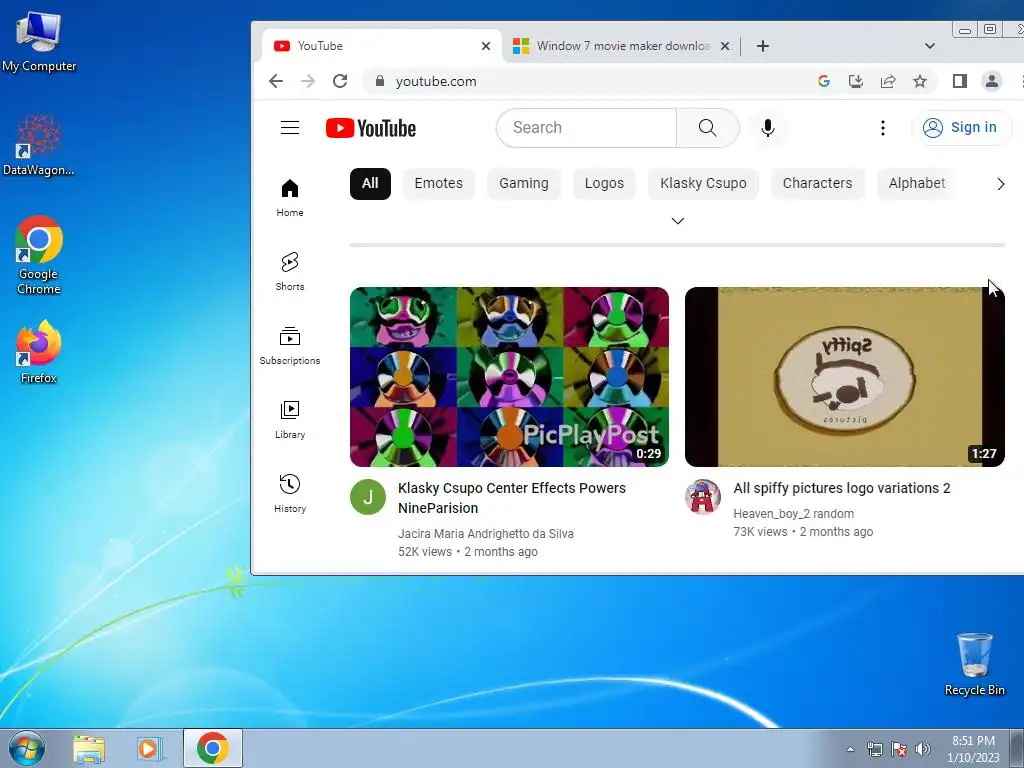Click the install app icon in address bar
The height and width of the screenshot is (768, 1024).
[x=856, y=81]
